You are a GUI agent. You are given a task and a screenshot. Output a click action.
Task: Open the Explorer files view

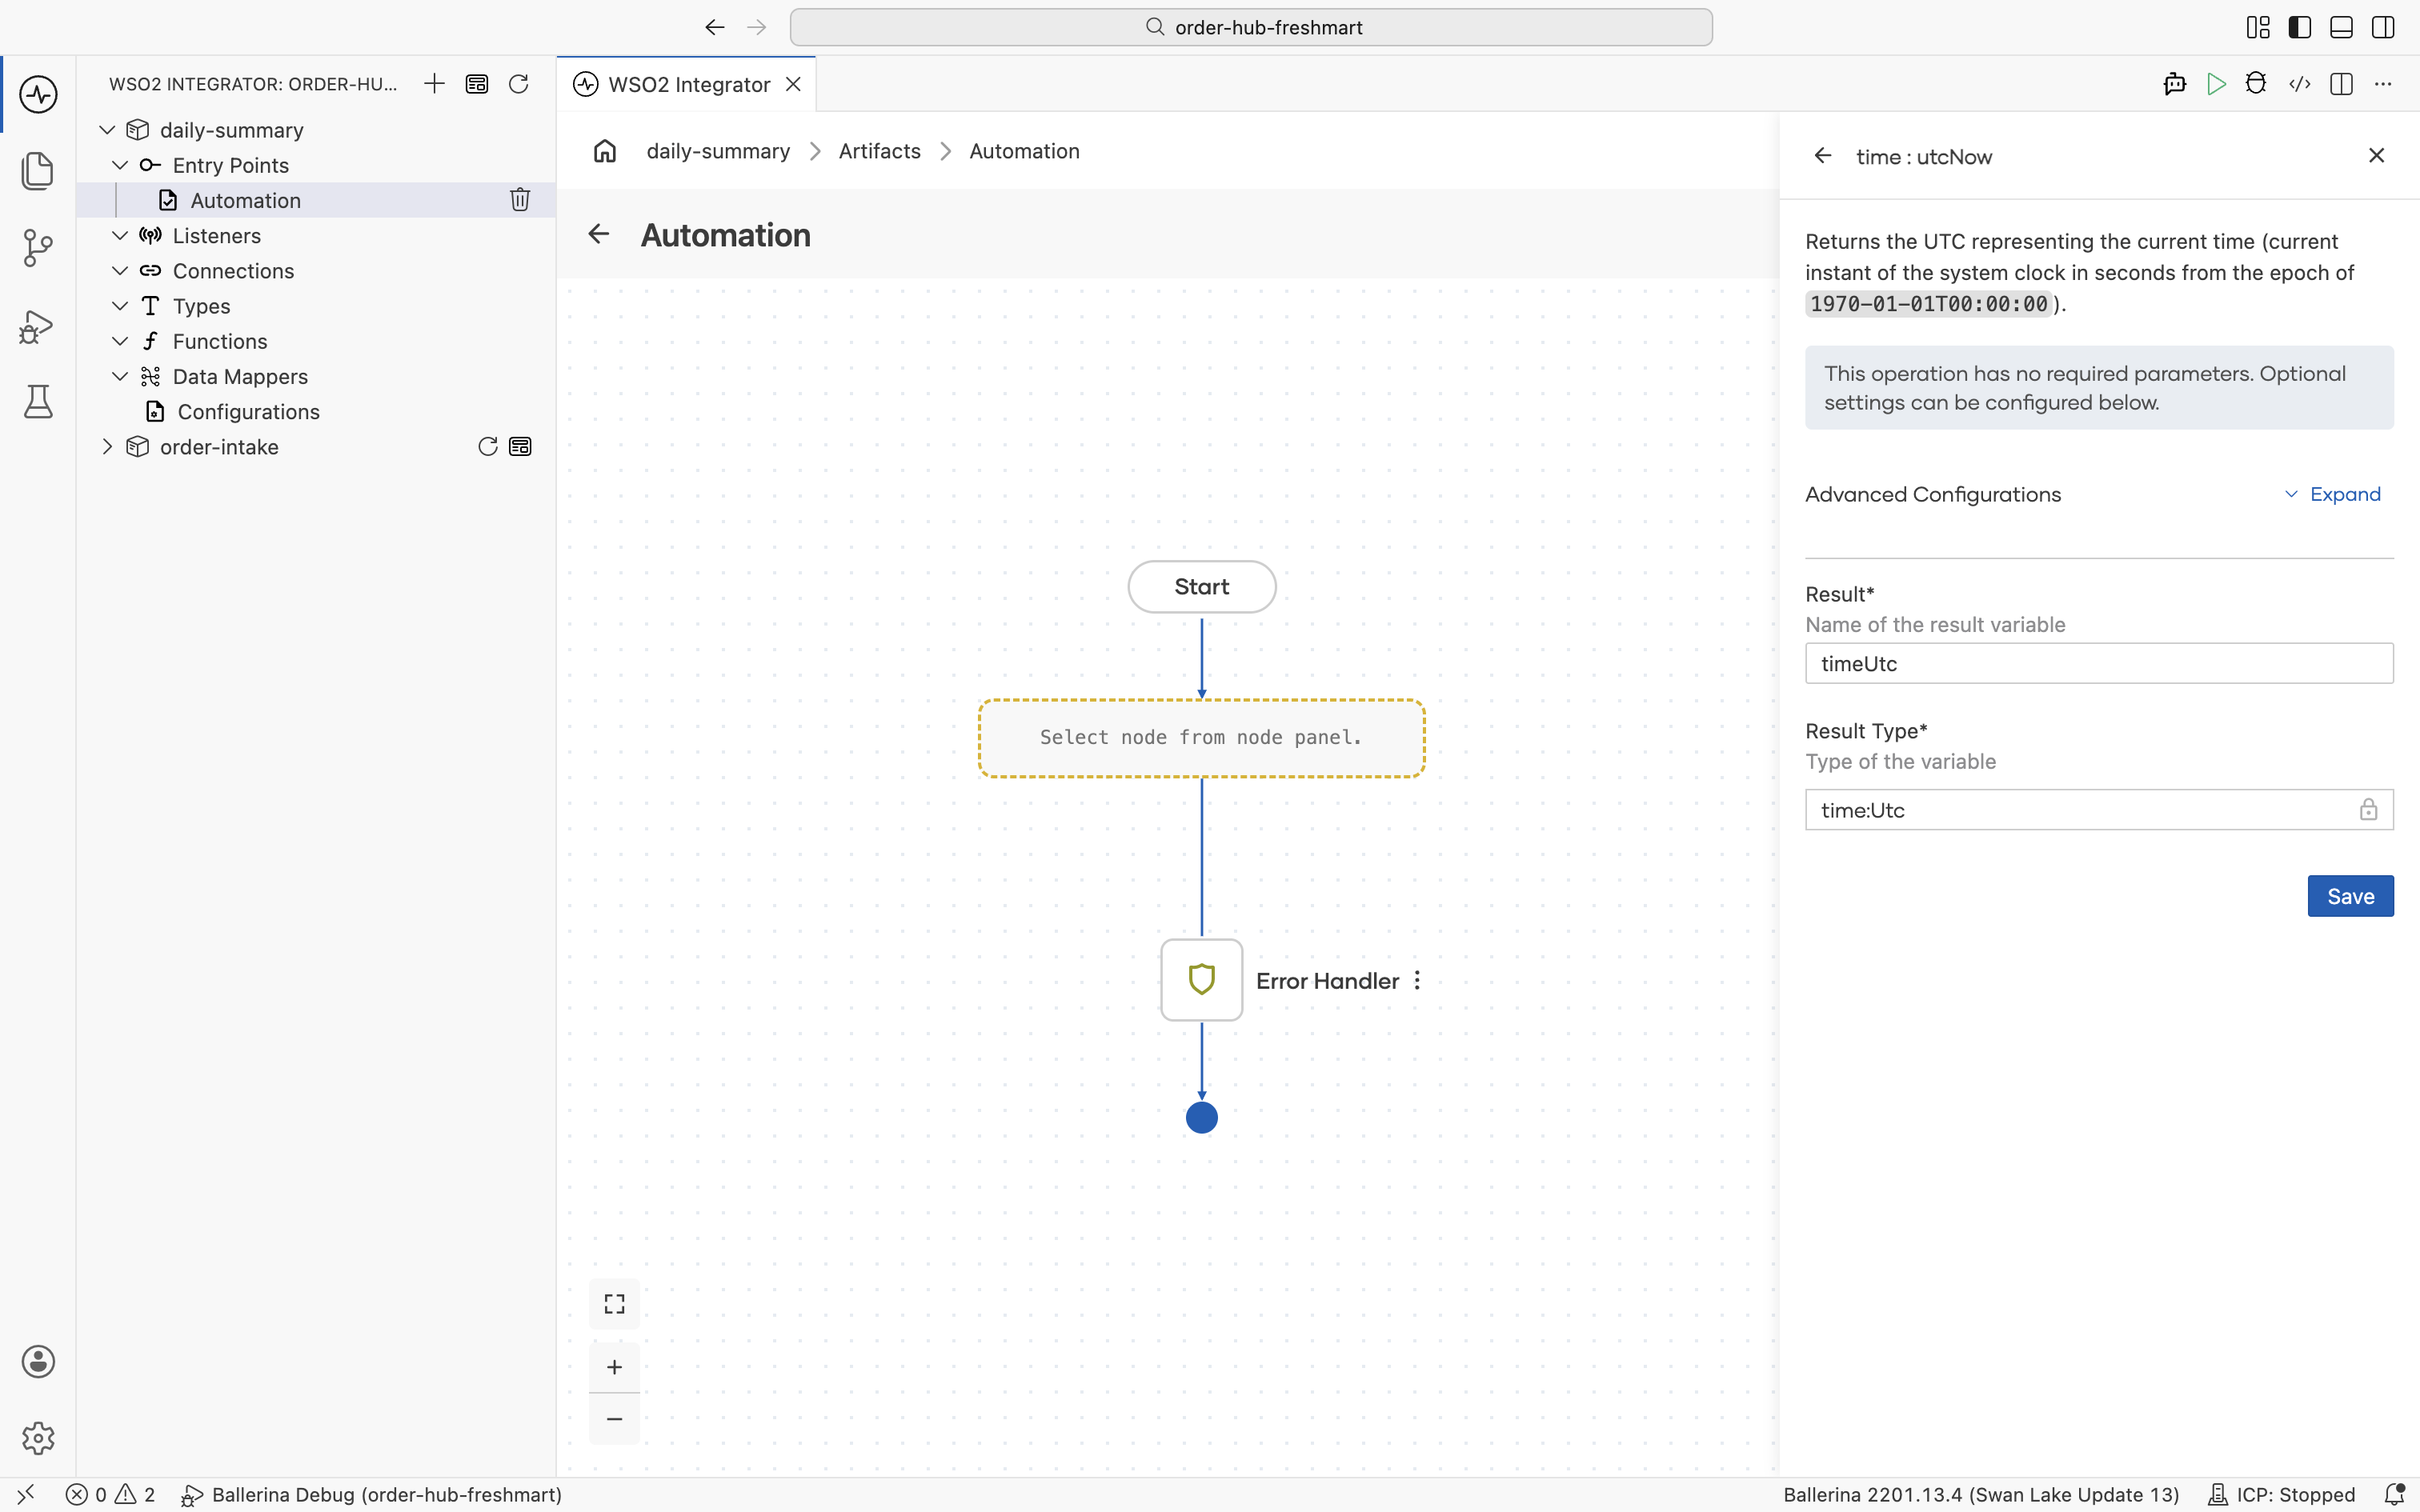[x=38, y=171]
